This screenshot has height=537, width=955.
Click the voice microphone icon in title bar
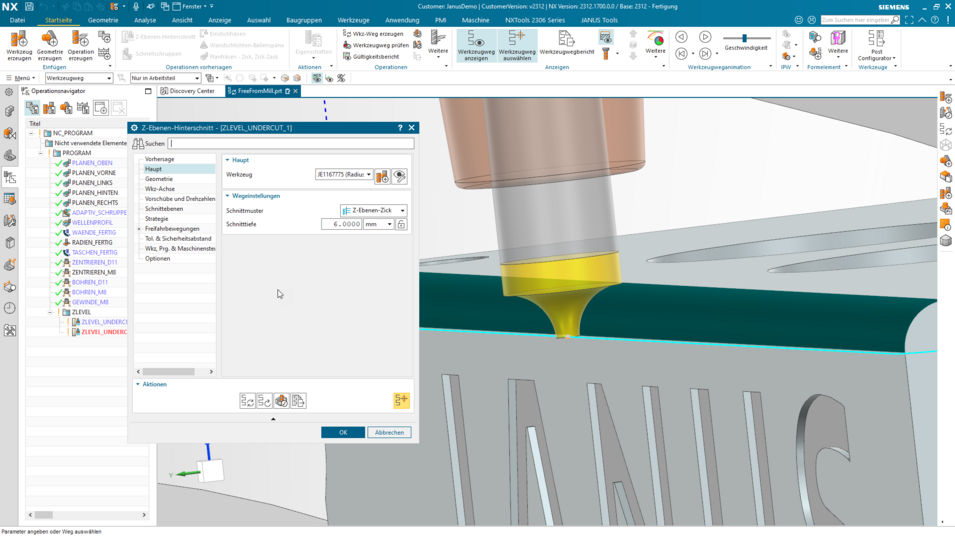click(x=136, y=6)
